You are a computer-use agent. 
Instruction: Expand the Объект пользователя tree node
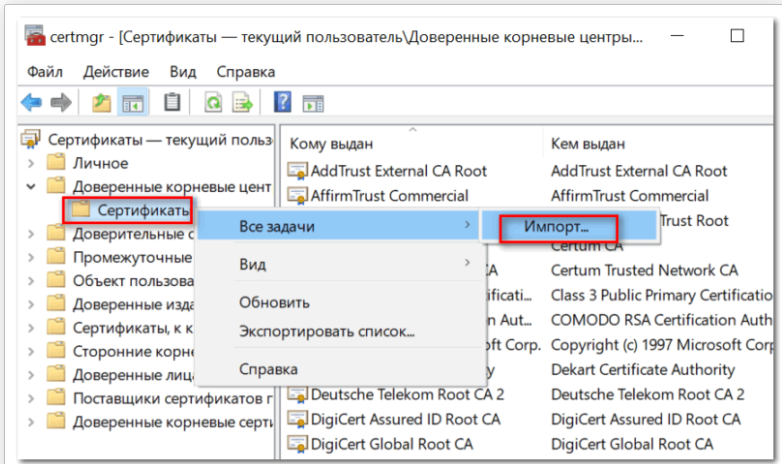tap(31, 281)
